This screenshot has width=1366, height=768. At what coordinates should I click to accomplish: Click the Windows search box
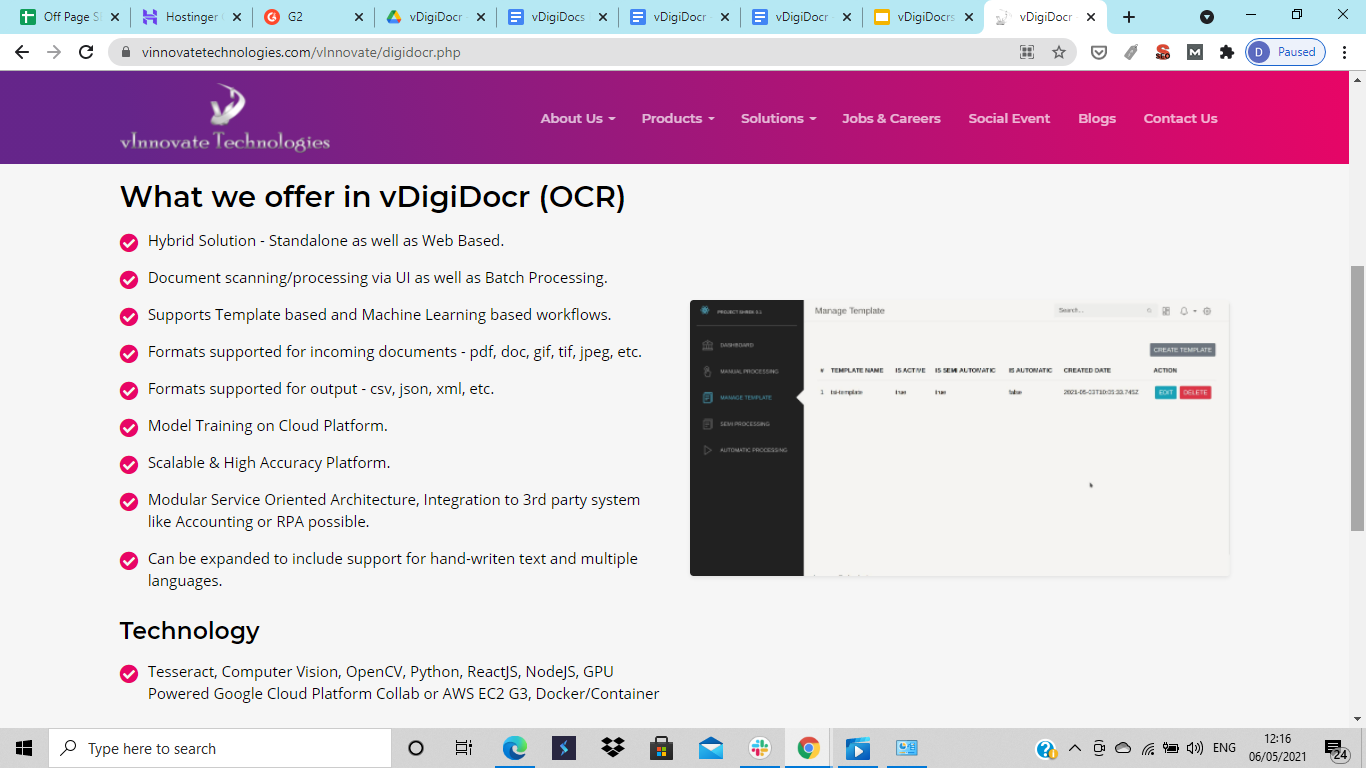220,748
